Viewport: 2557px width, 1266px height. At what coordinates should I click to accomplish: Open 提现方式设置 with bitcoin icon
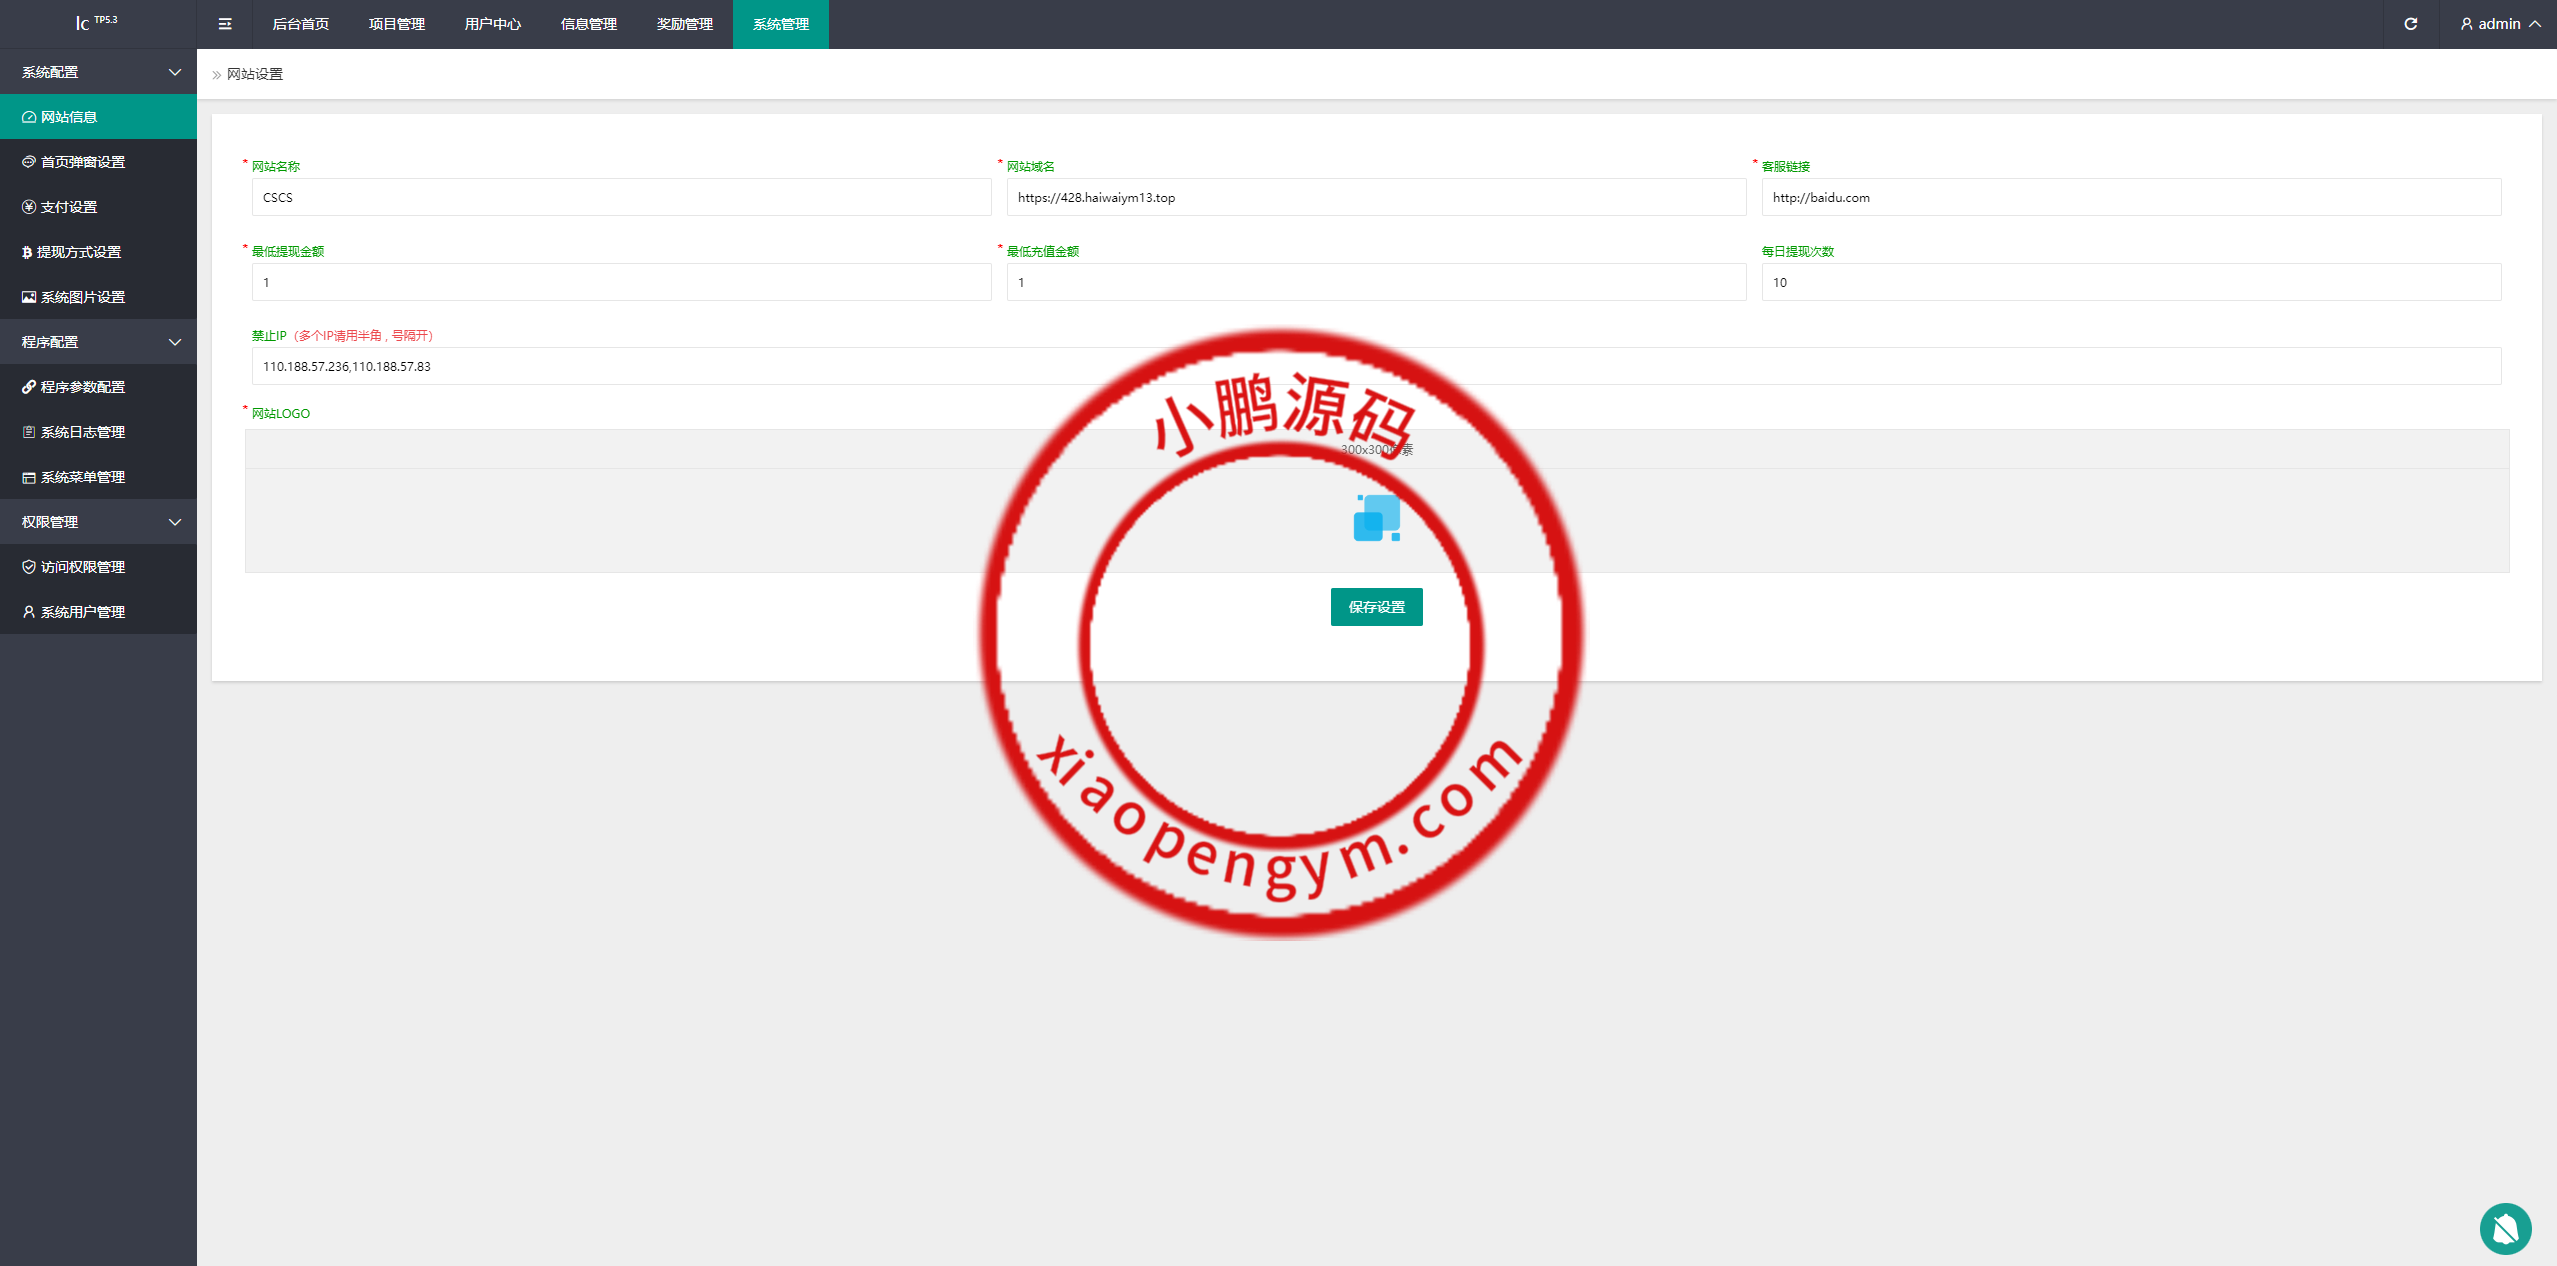pos(78,252)
